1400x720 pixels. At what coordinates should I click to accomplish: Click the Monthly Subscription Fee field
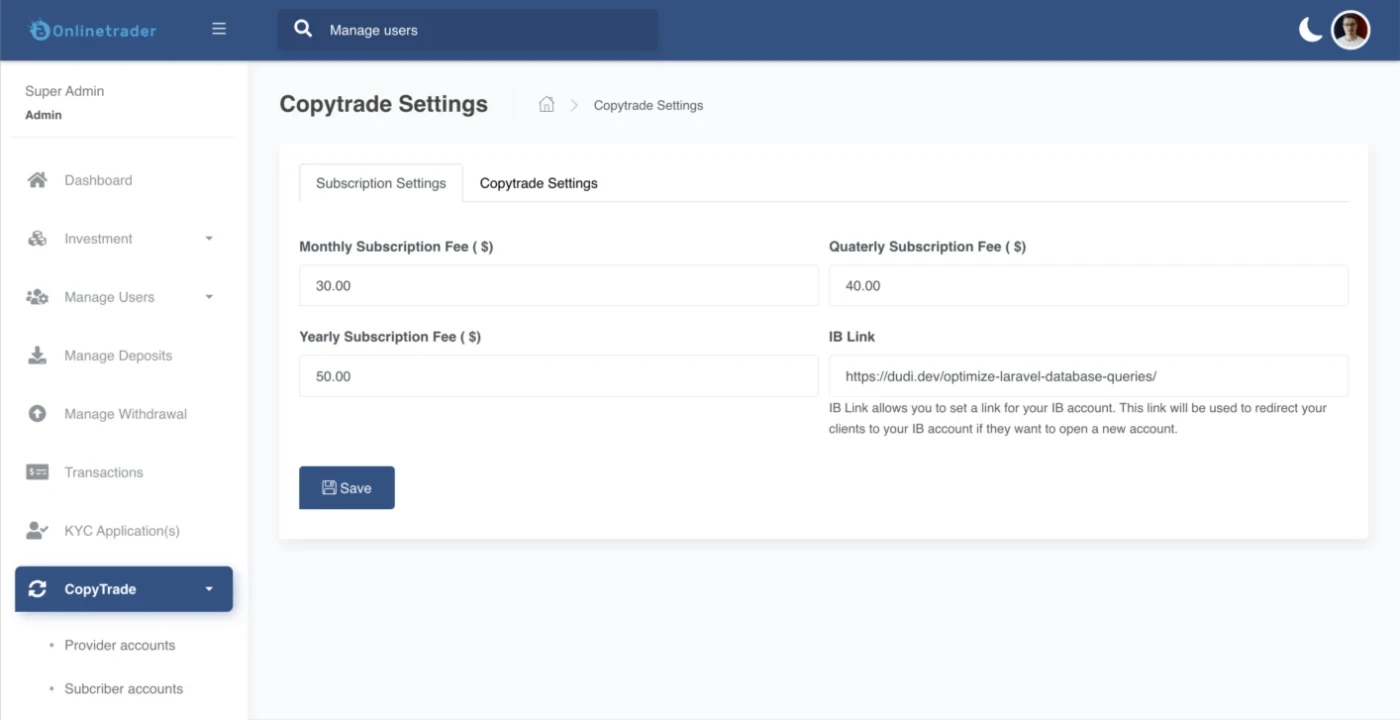(558, 286)
